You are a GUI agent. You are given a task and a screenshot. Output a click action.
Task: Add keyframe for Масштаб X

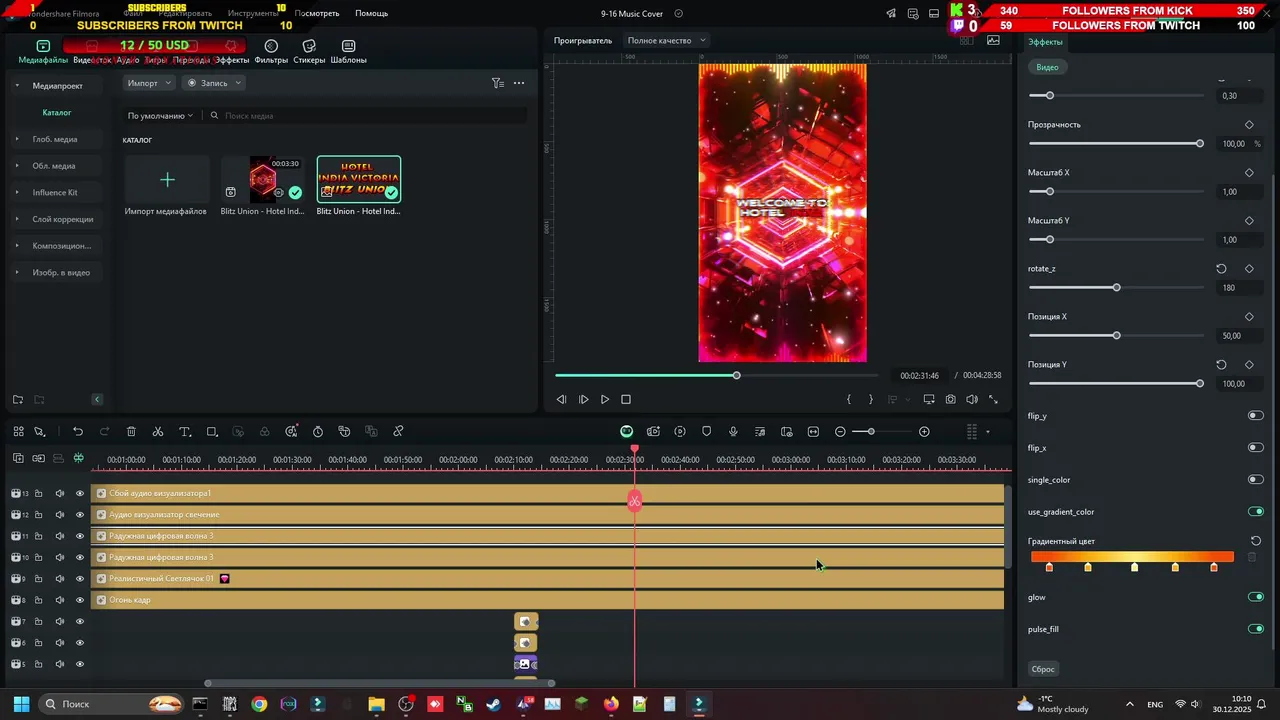[1249, 173]
